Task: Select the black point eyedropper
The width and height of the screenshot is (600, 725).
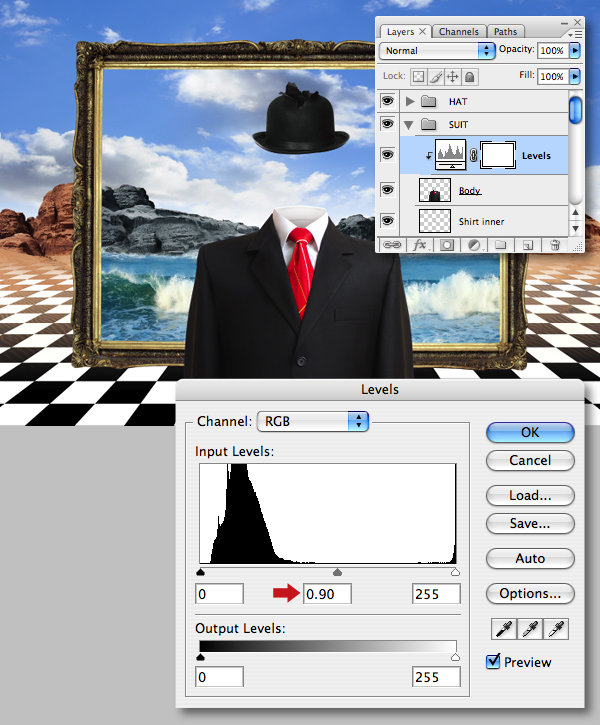Action: point(503,629)
